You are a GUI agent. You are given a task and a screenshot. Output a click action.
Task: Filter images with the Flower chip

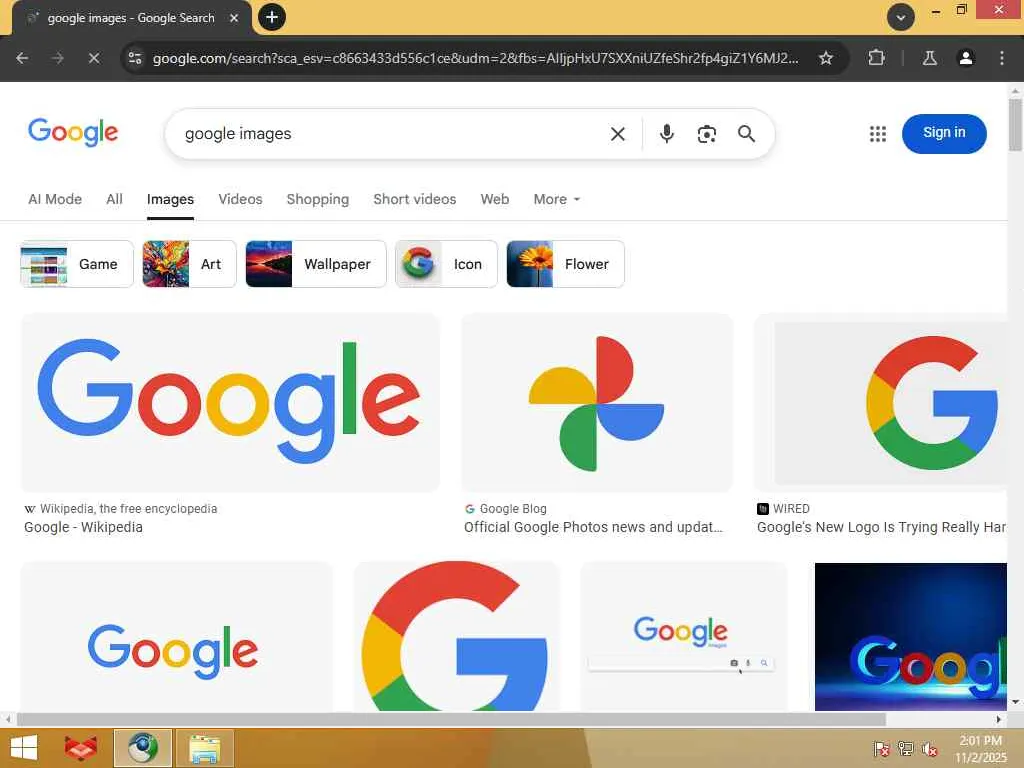[566, 264]
